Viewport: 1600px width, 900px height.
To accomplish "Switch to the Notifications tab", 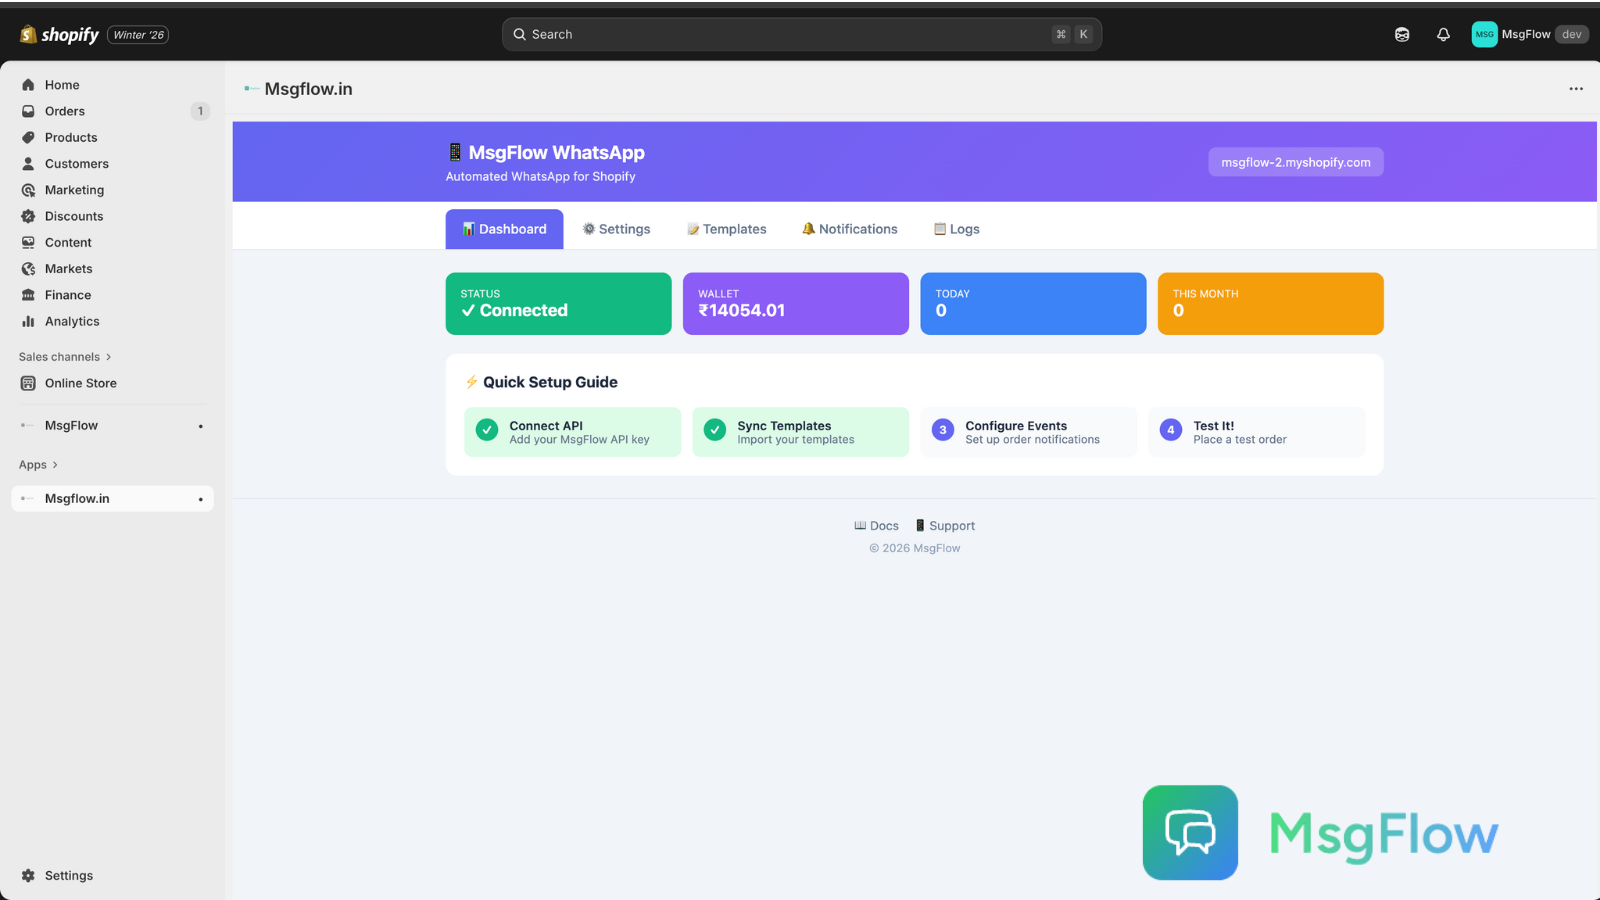I will point(850,229).
